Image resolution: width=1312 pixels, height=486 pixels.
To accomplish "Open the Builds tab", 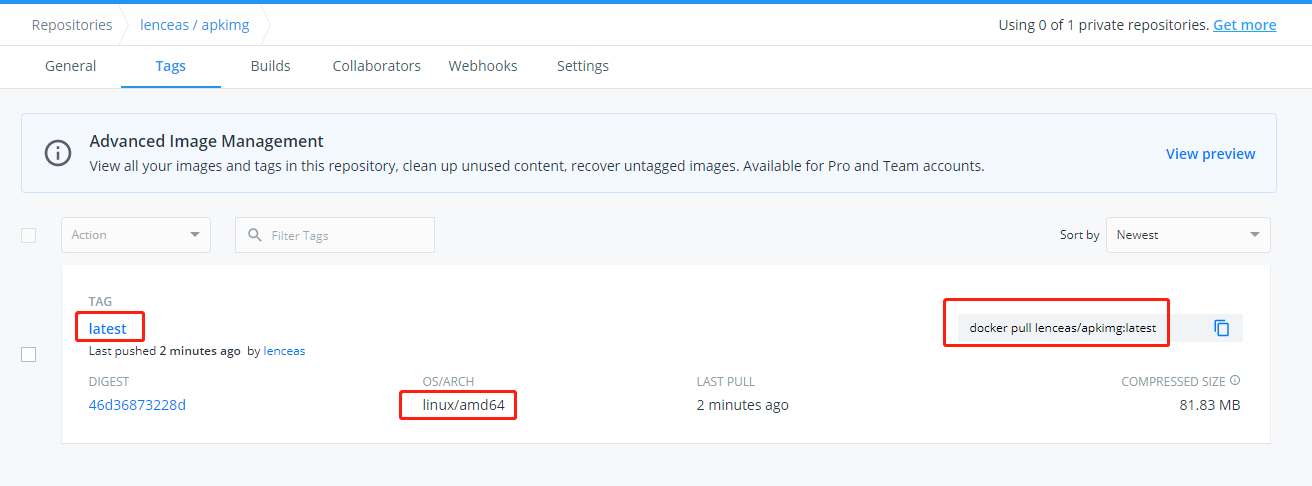I will coord(270,66).
